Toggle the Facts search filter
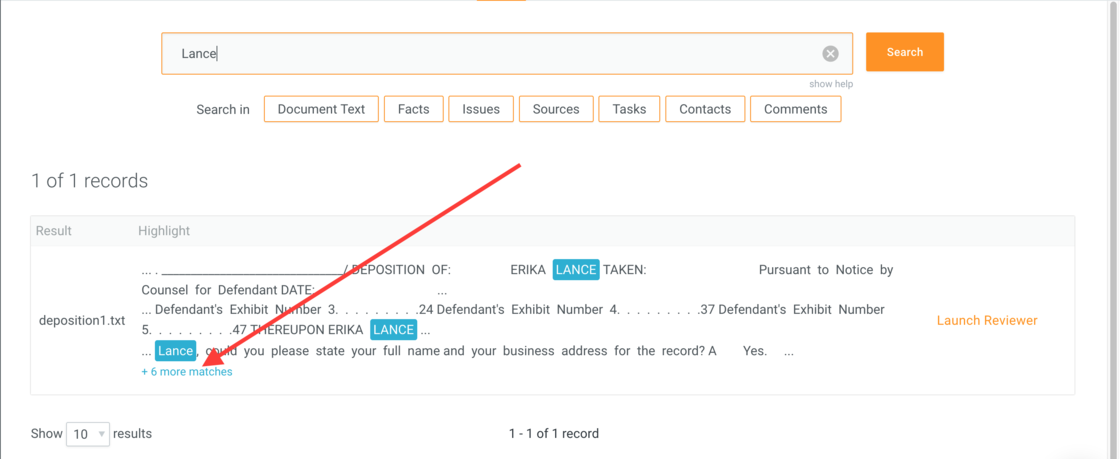Screen dimensions: 1120x459 413,109
